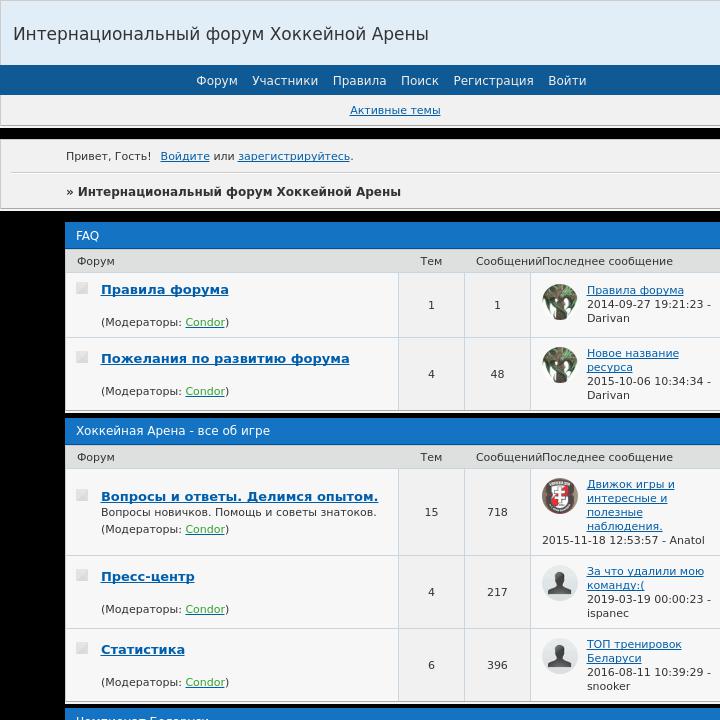Click snooker's default silhouette avatar
Screen dimensions: 720x720
(x=560, y=656)
